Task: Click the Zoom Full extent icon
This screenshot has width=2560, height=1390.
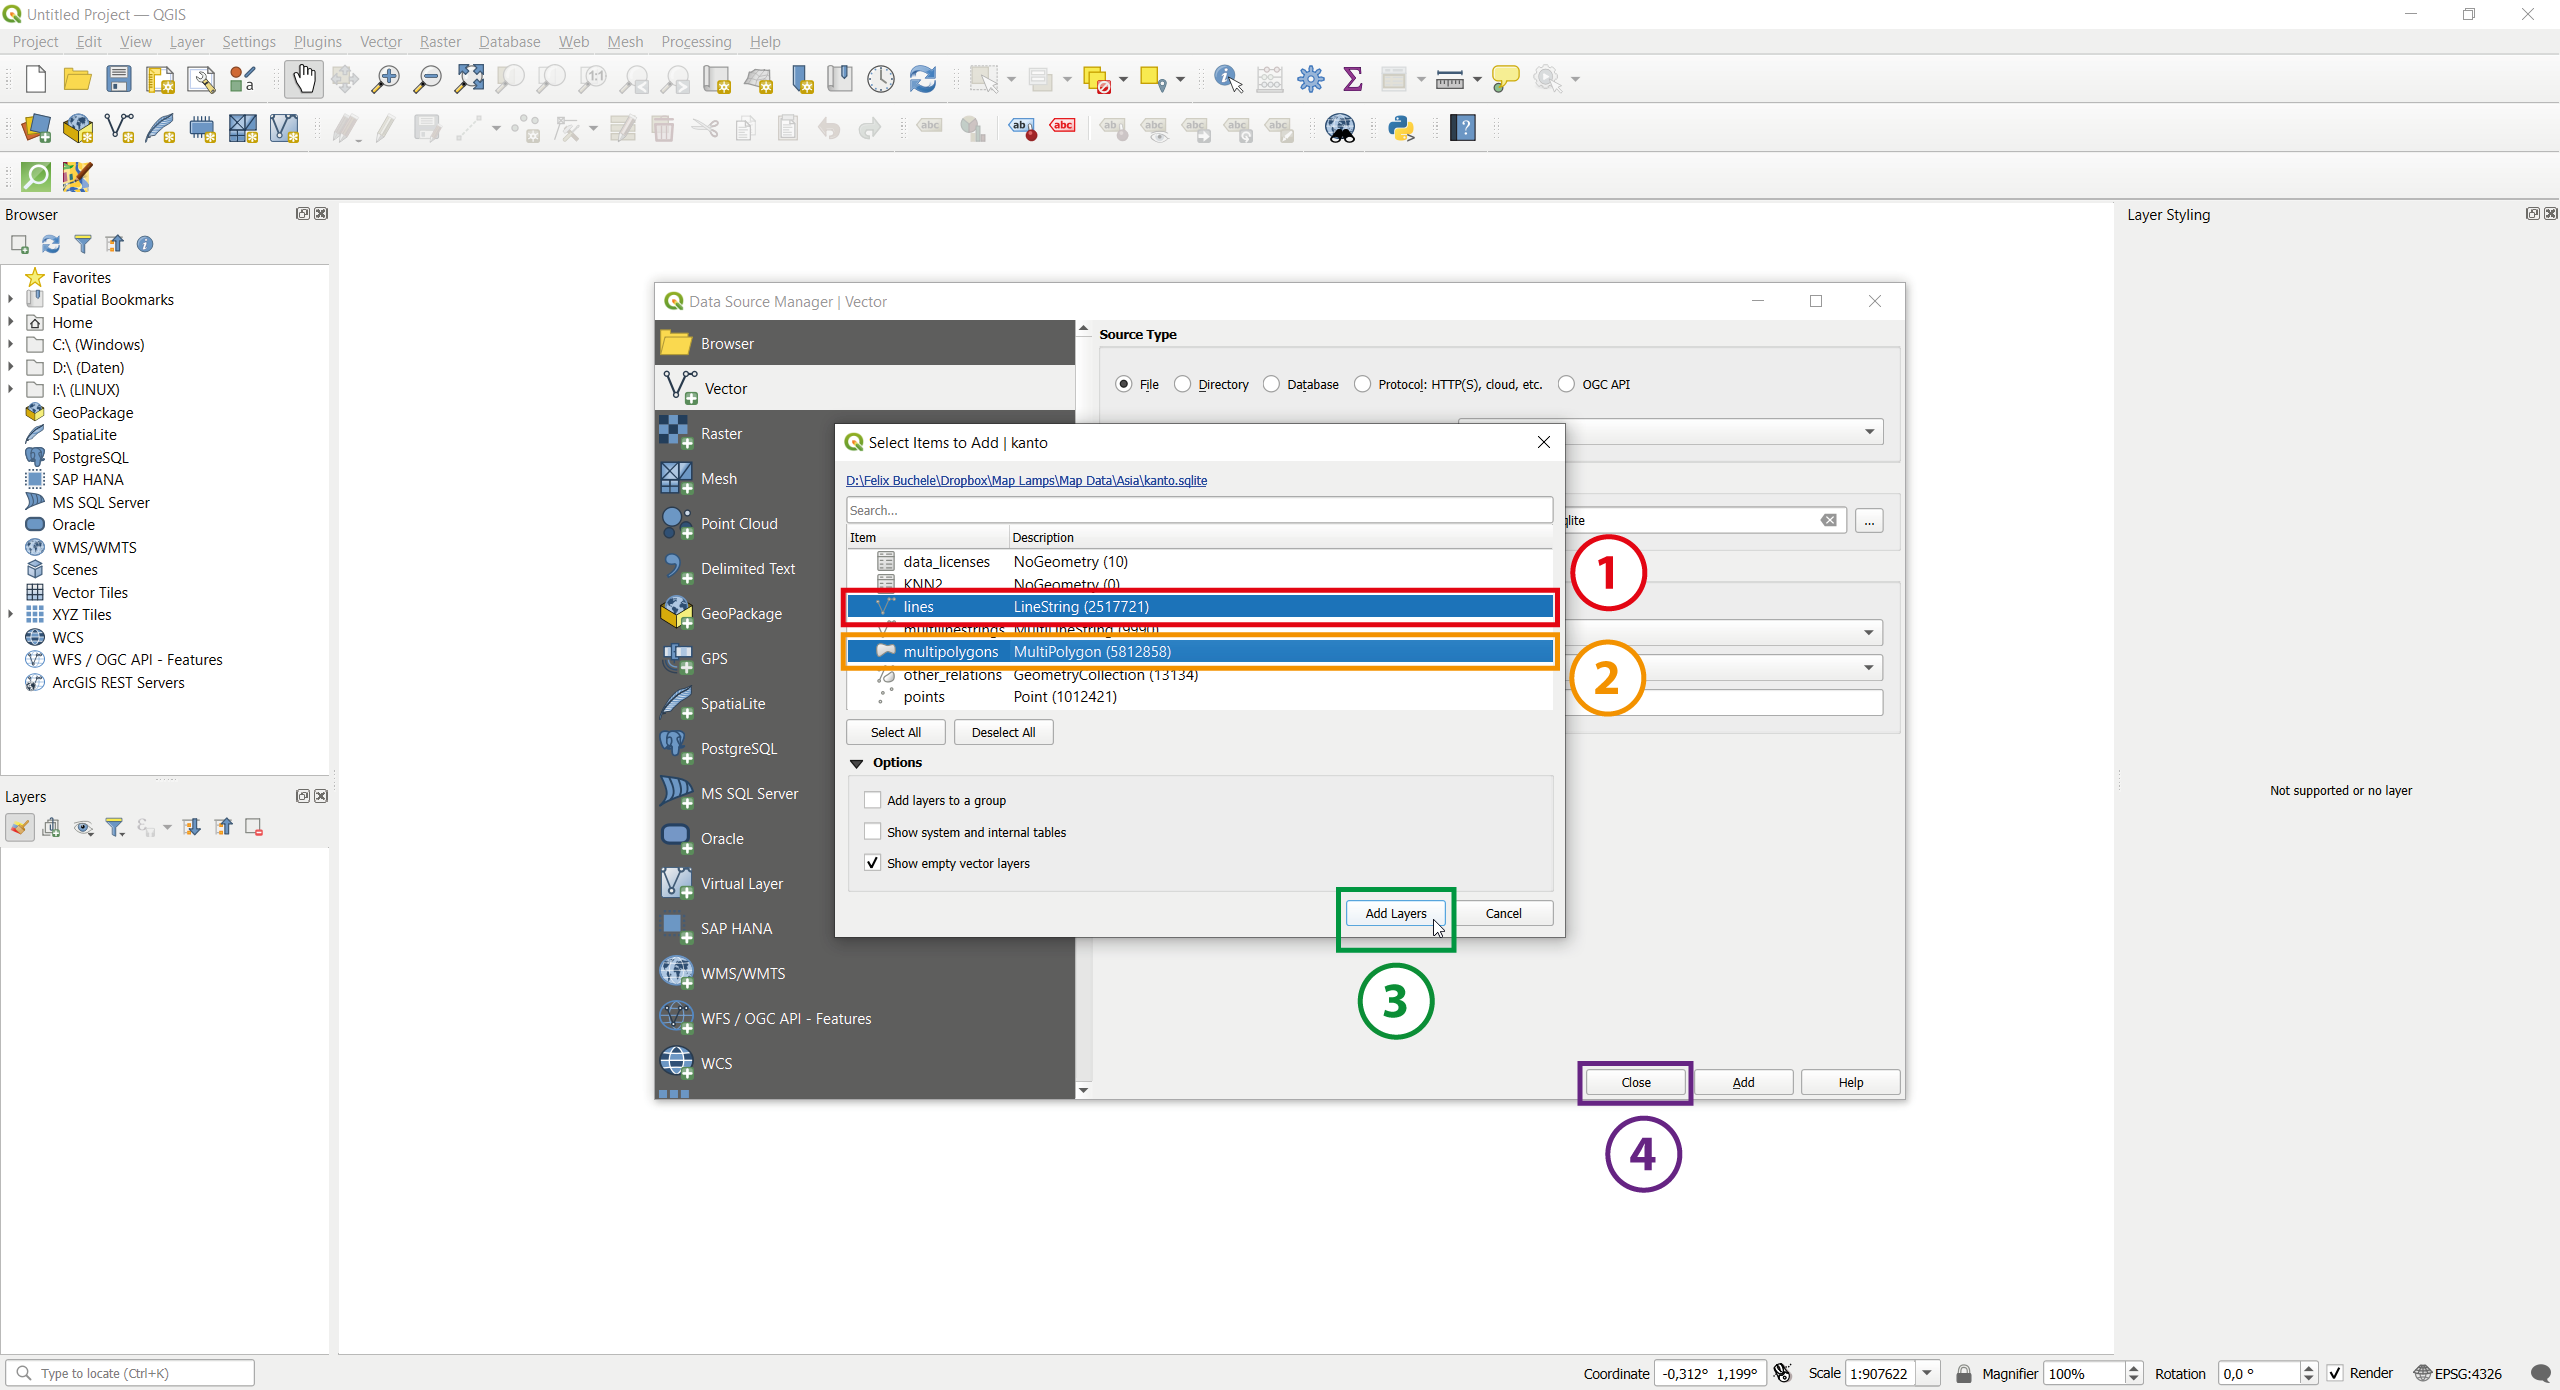Action: coord(469,79)
